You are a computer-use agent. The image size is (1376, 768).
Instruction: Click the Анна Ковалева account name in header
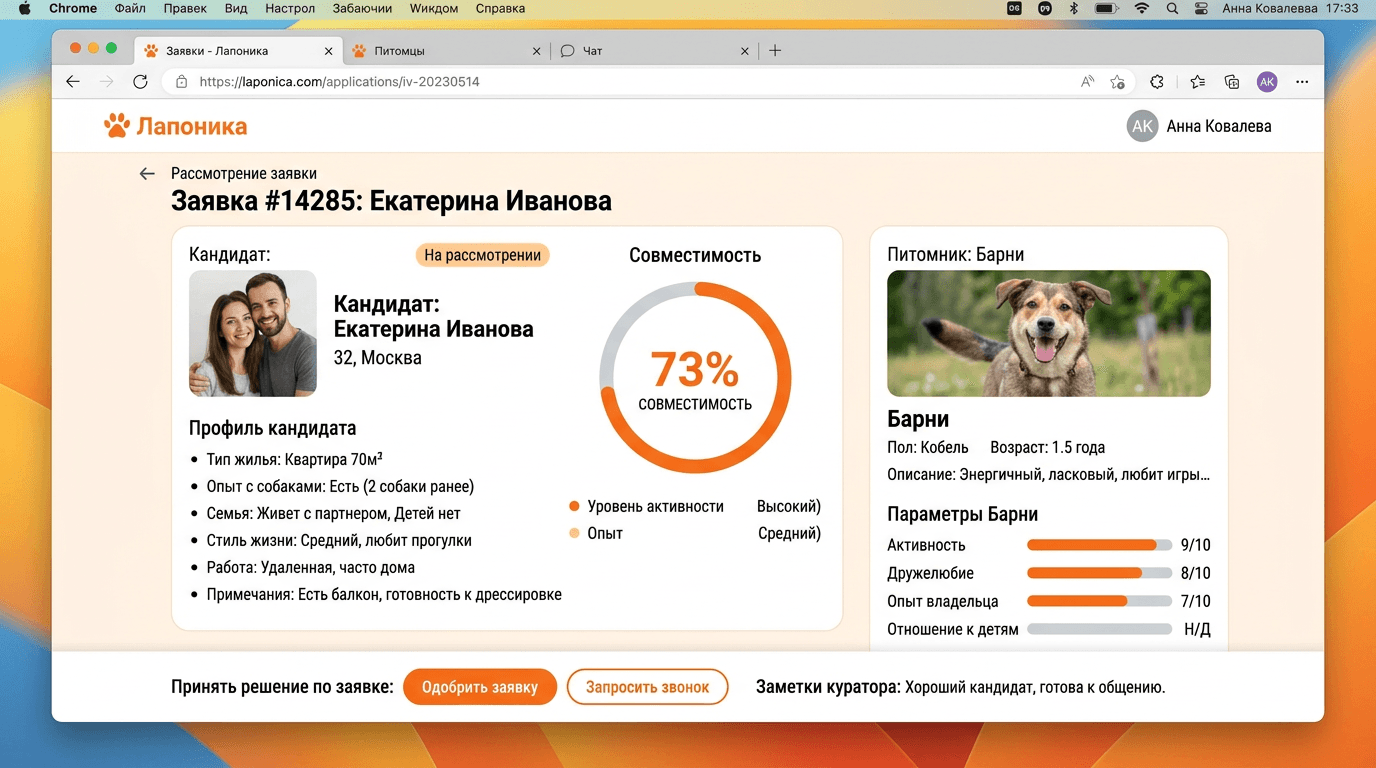[x=1219, y=126]
